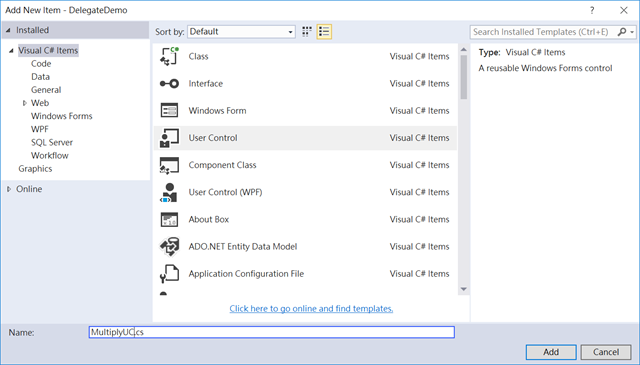Select the About Box template icon
The width and height of the screenshot is (640, 365).
(169, 220)
